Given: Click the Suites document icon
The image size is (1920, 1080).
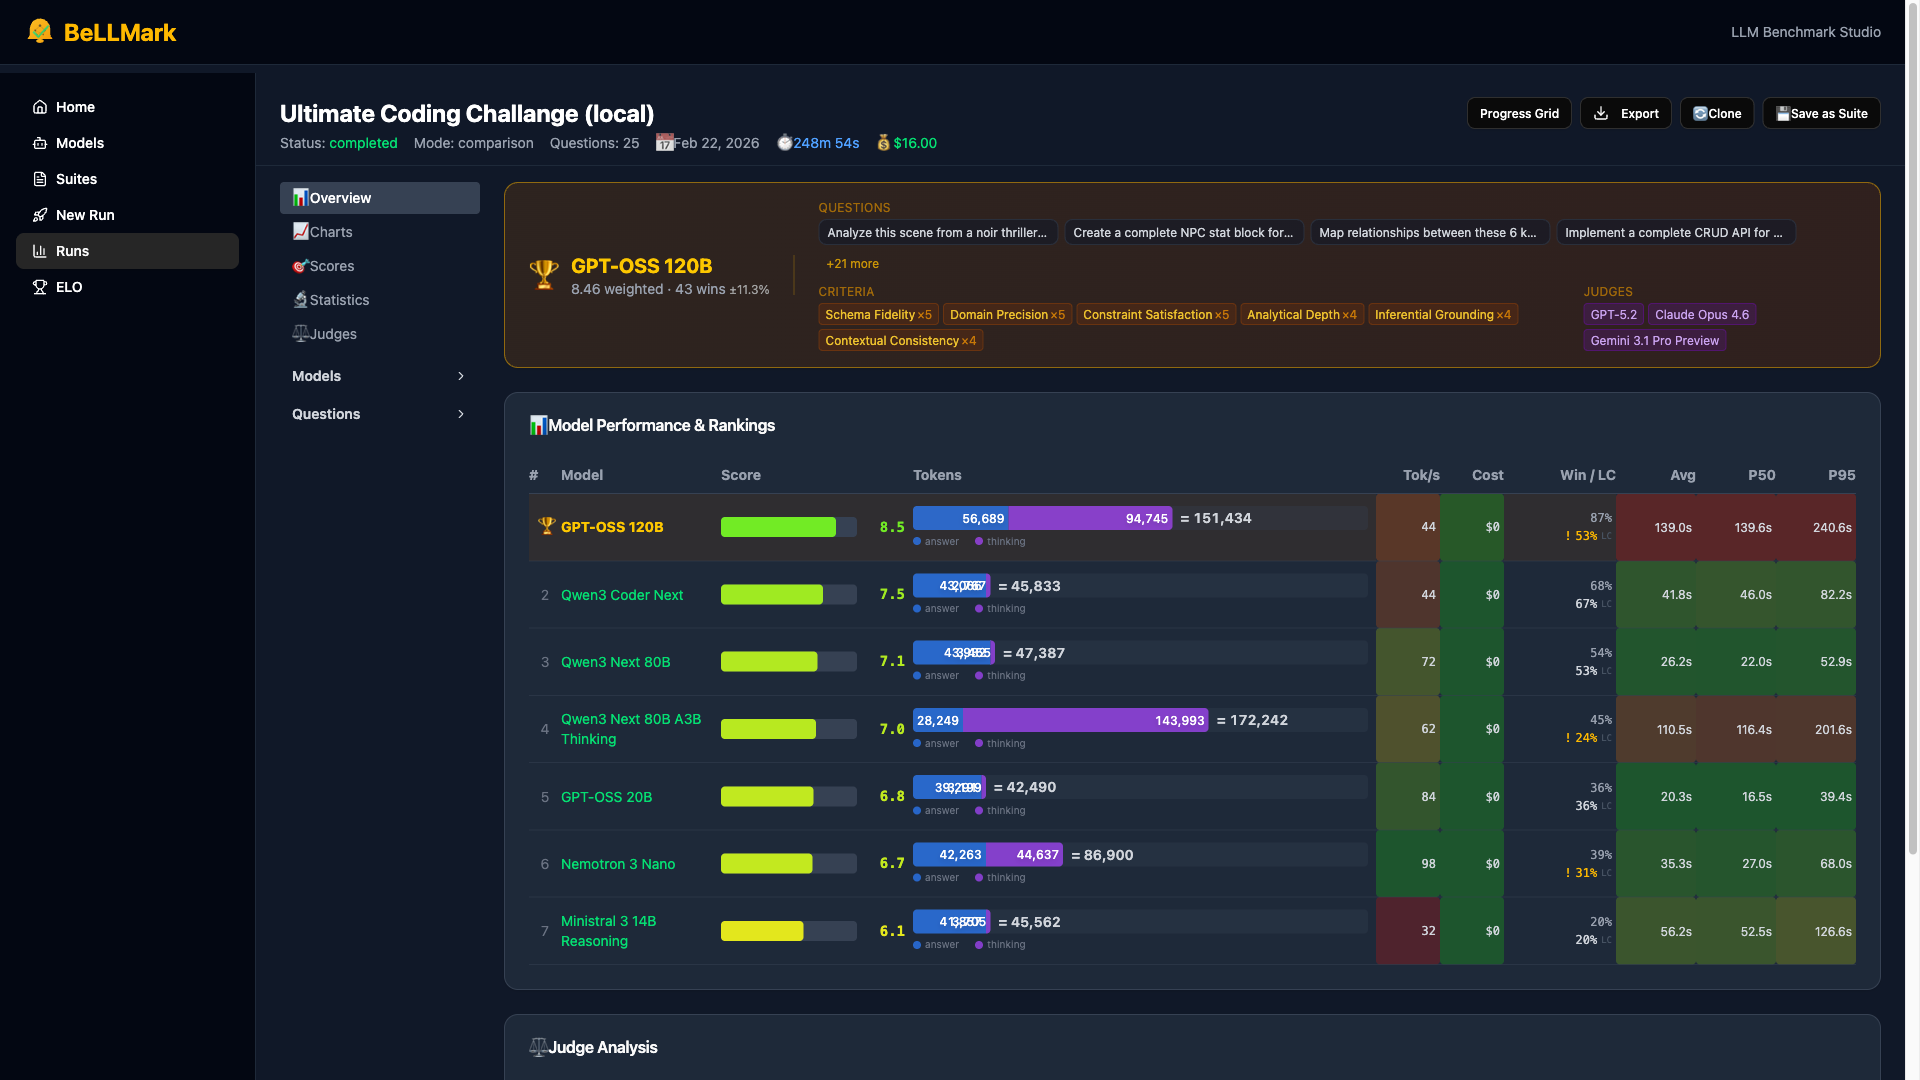Looking at the screenshot, I should pos(40,179).
